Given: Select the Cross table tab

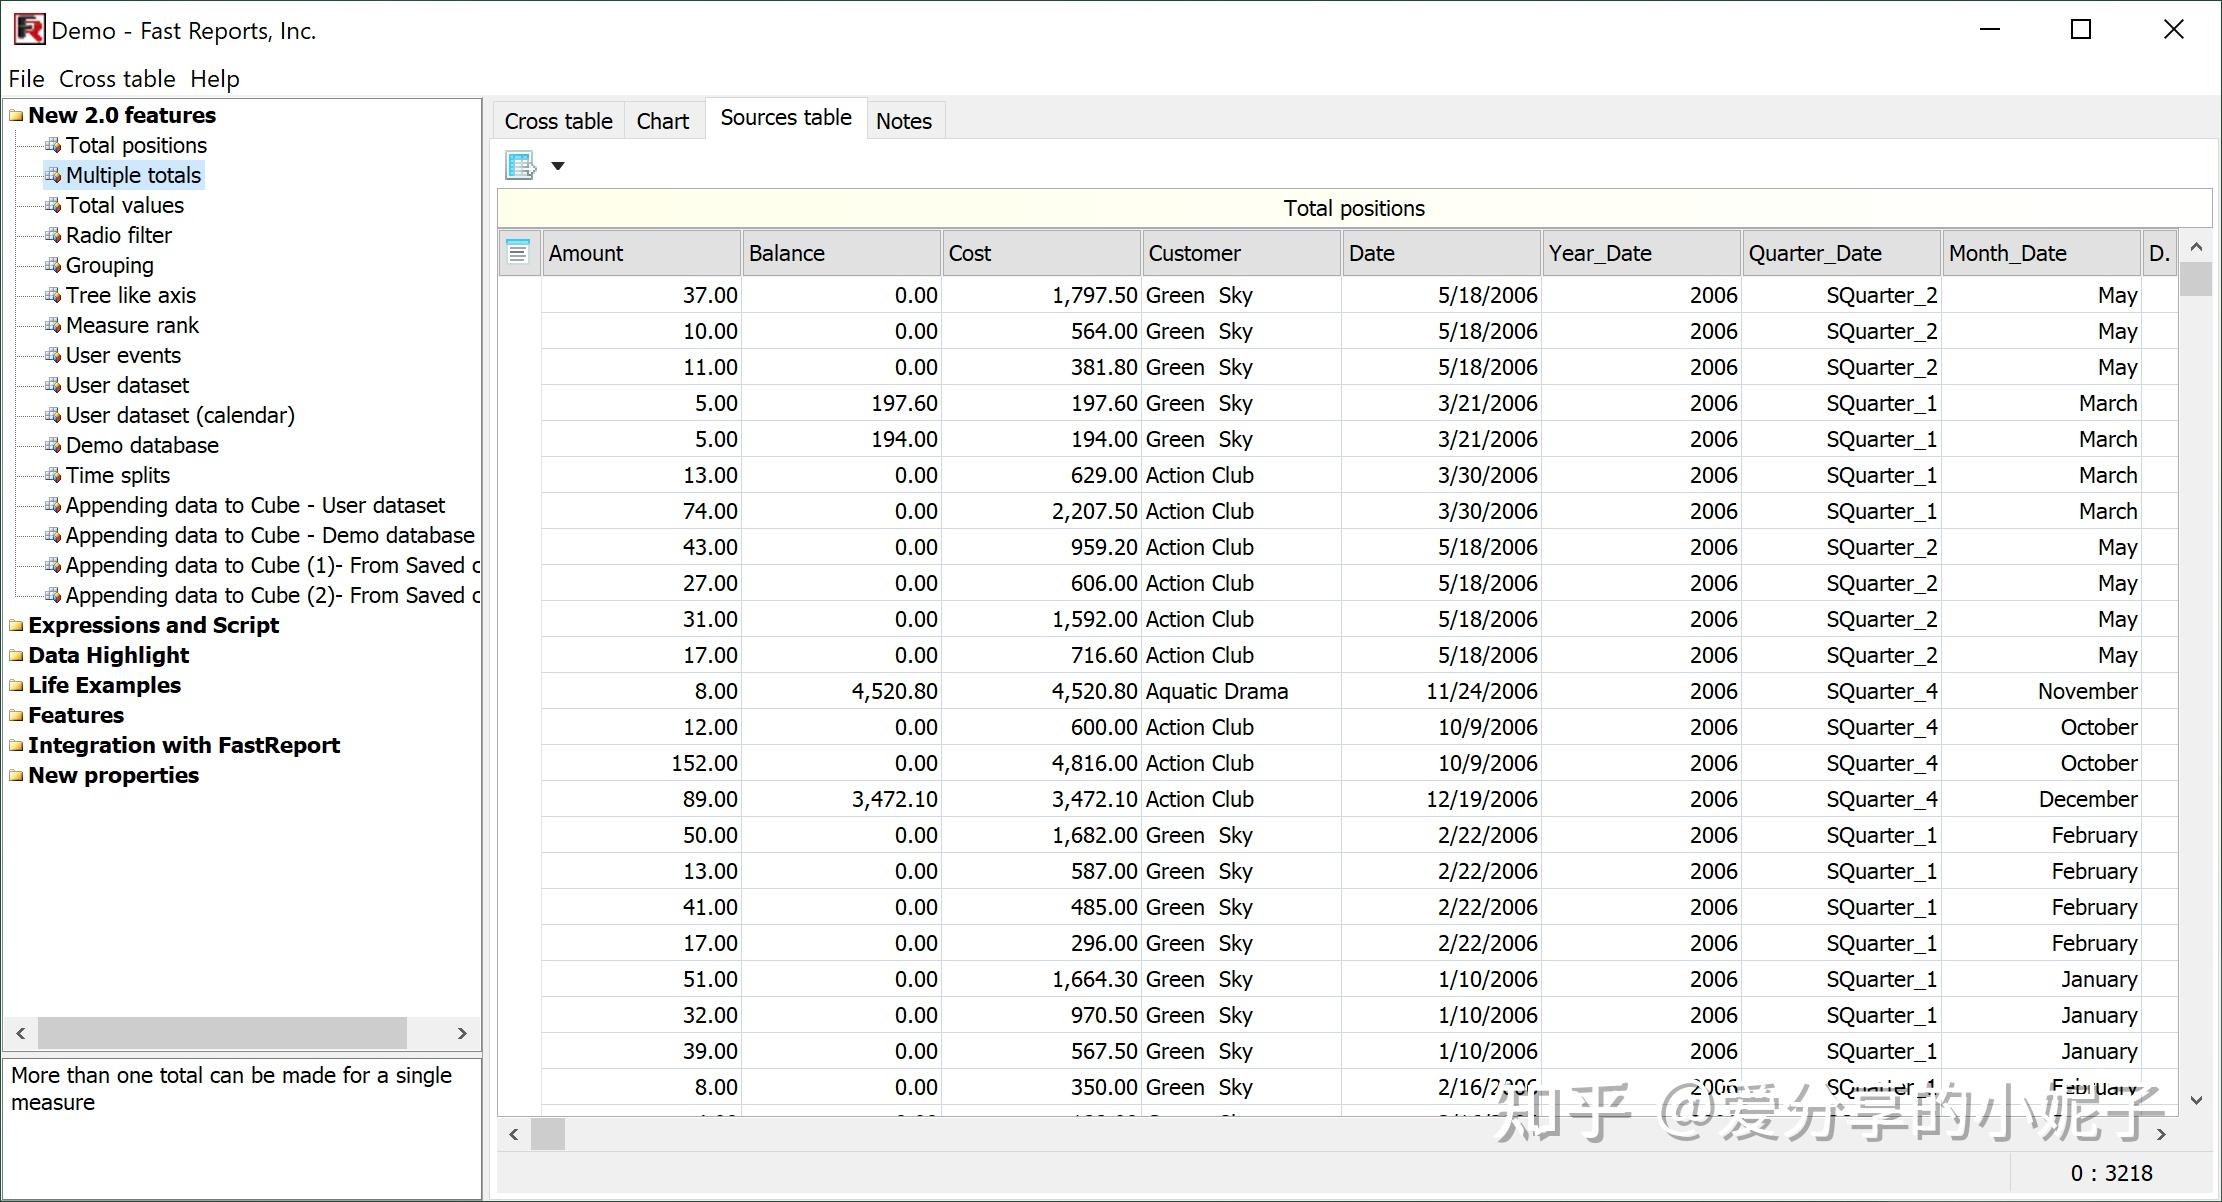Looking at the screenshot, I should [x=560, y=120].
